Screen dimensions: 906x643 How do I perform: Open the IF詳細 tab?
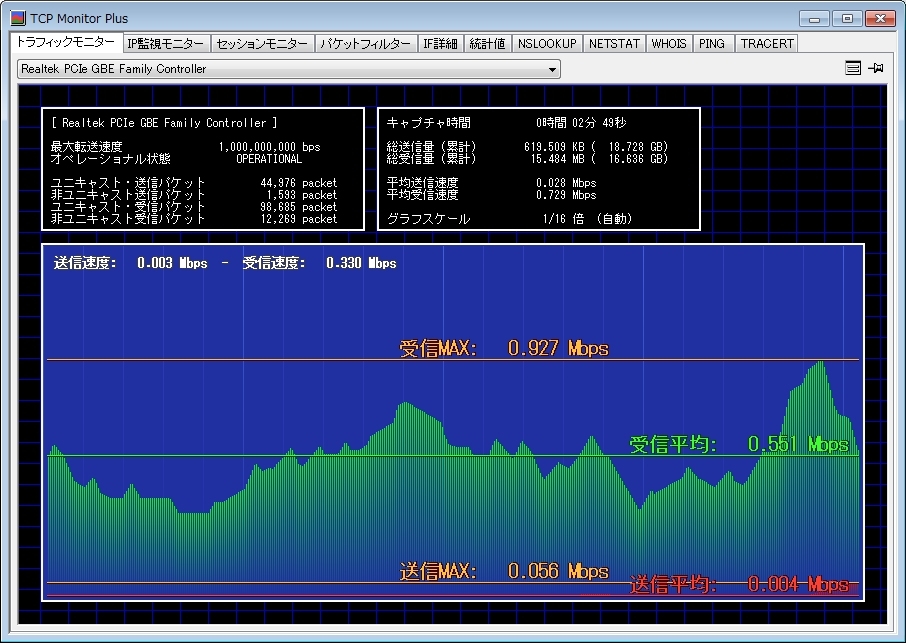pos(440,44)
